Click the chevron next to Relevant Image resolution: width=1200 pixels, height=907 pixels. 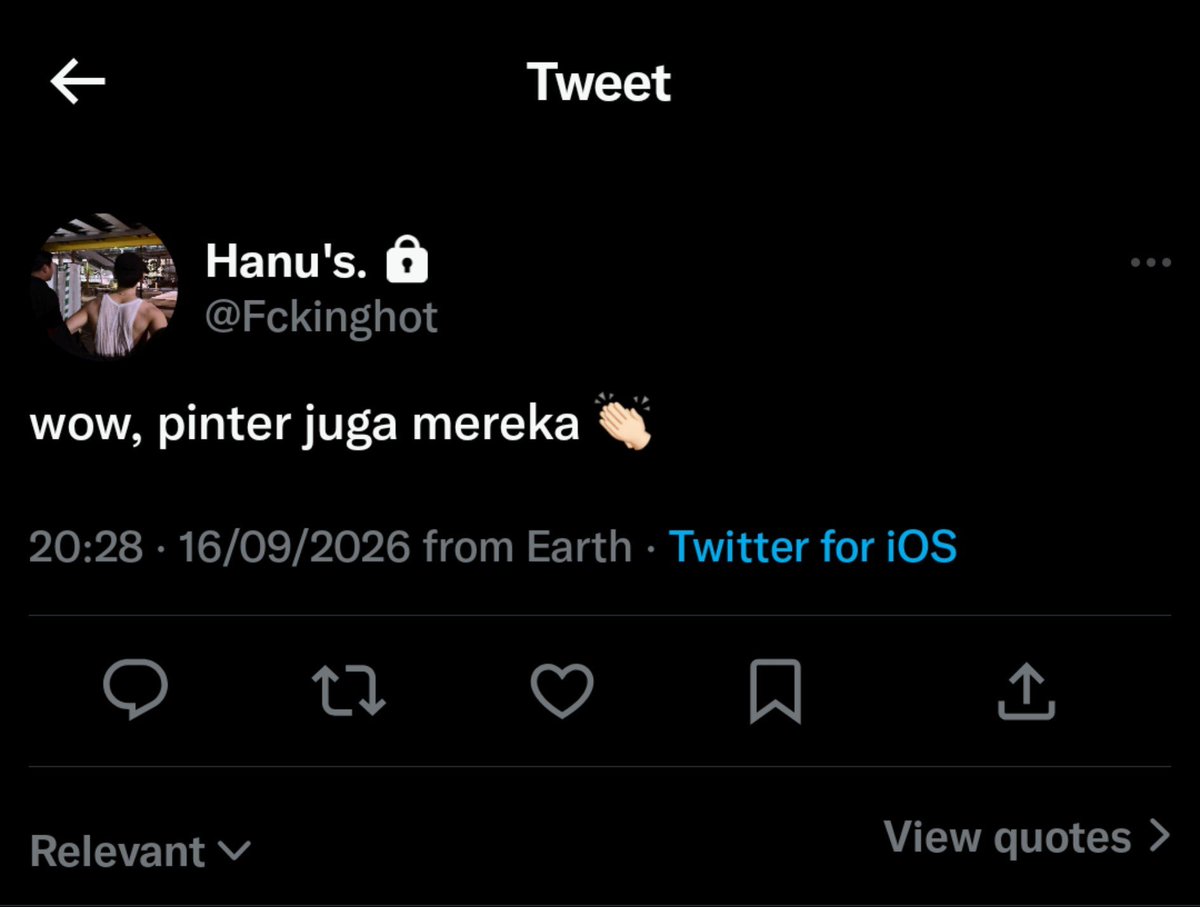point(234,852)
